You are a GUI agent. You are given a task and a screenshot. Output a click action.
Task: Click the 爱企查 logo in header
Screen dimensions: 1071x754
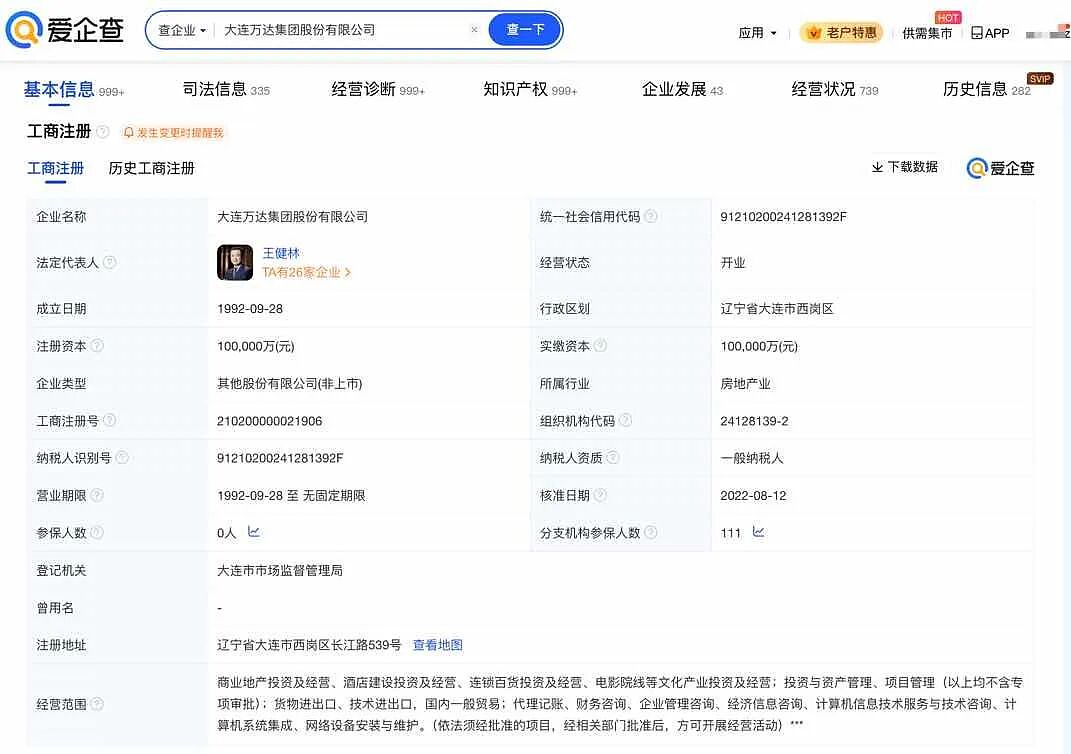pos(65,30)
